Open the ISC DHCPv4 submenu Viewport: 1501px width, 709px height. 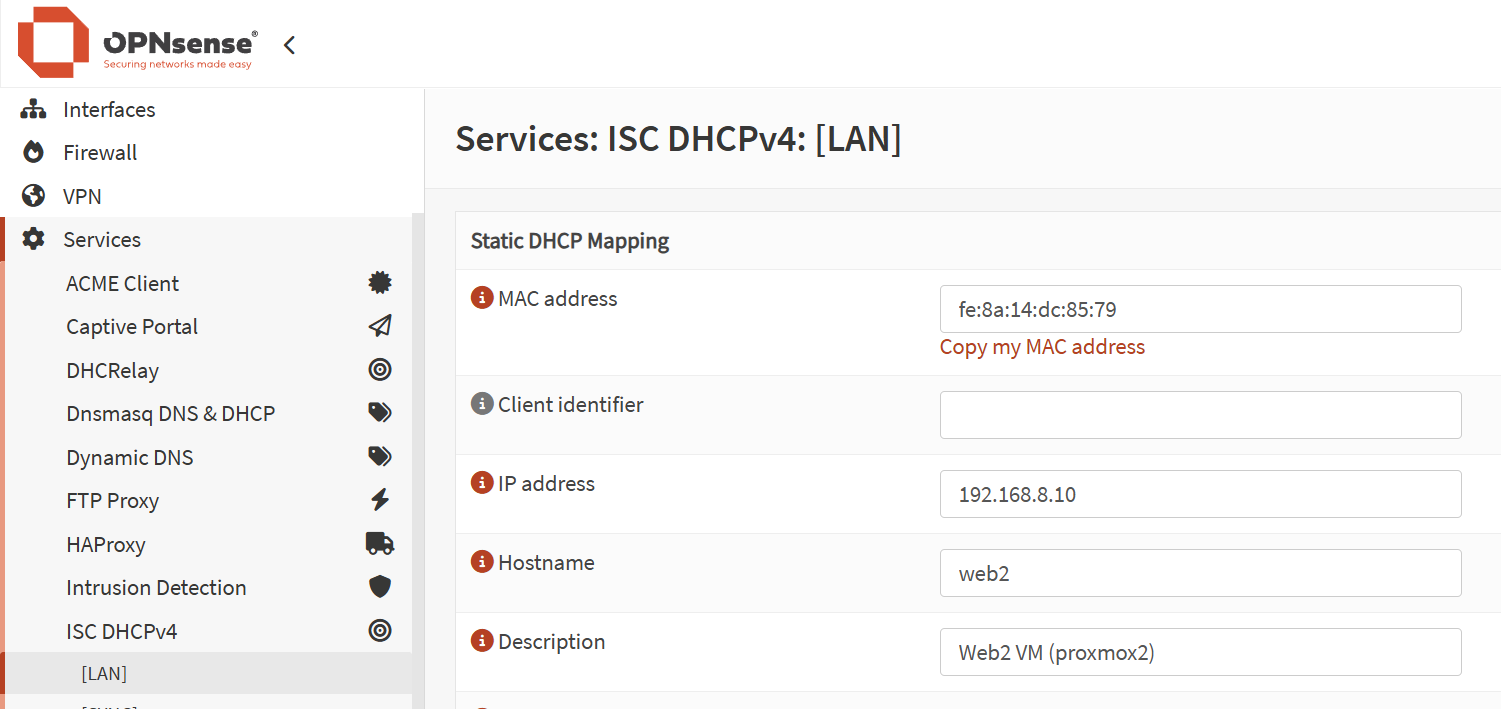pos(122,631)
